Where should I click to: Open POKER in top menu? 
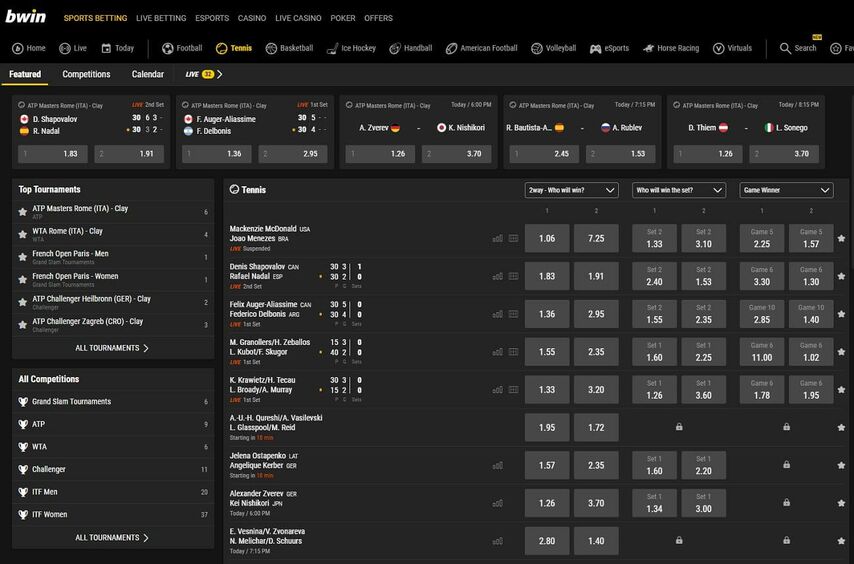coord(343,18)
